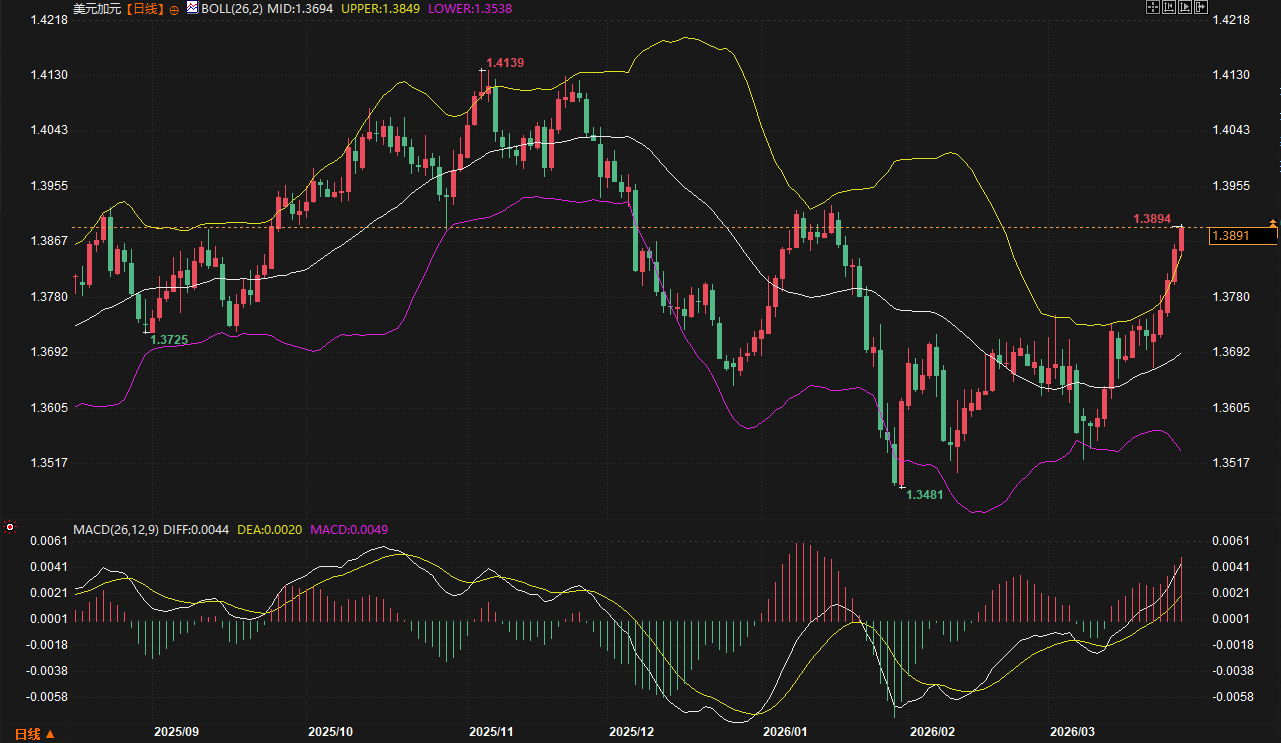Click the 【日线】 period label in title
The height and width of the screenshot is (743, 1281).
coord(143,8)
